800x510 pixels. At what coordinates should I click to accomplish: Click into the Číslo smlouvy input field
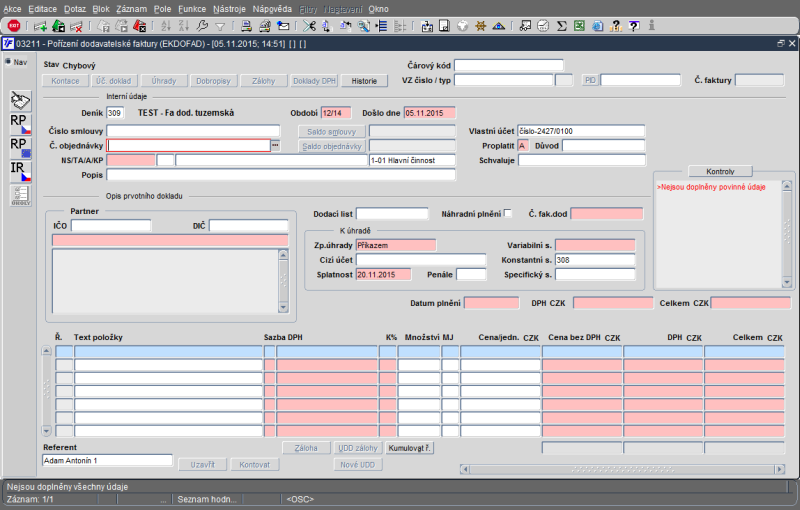coord(193,131)
